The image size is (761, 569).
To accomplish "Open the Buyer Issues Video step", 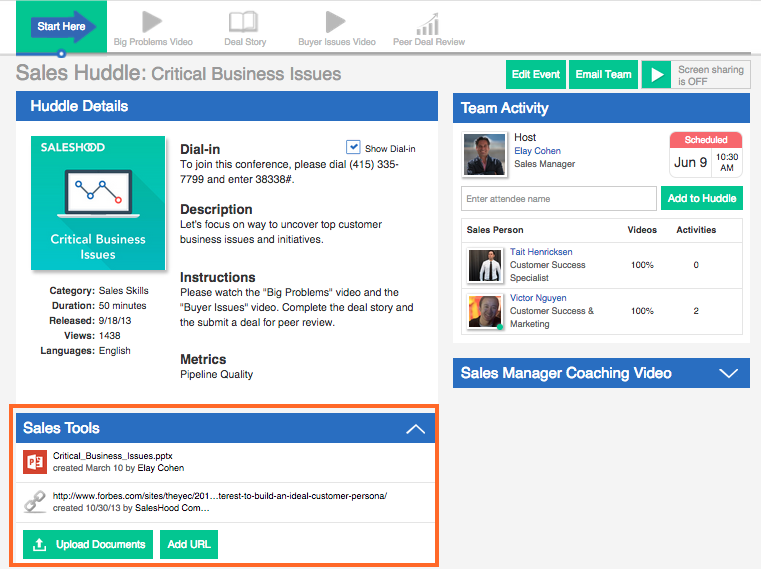I will tap(337, 29).
